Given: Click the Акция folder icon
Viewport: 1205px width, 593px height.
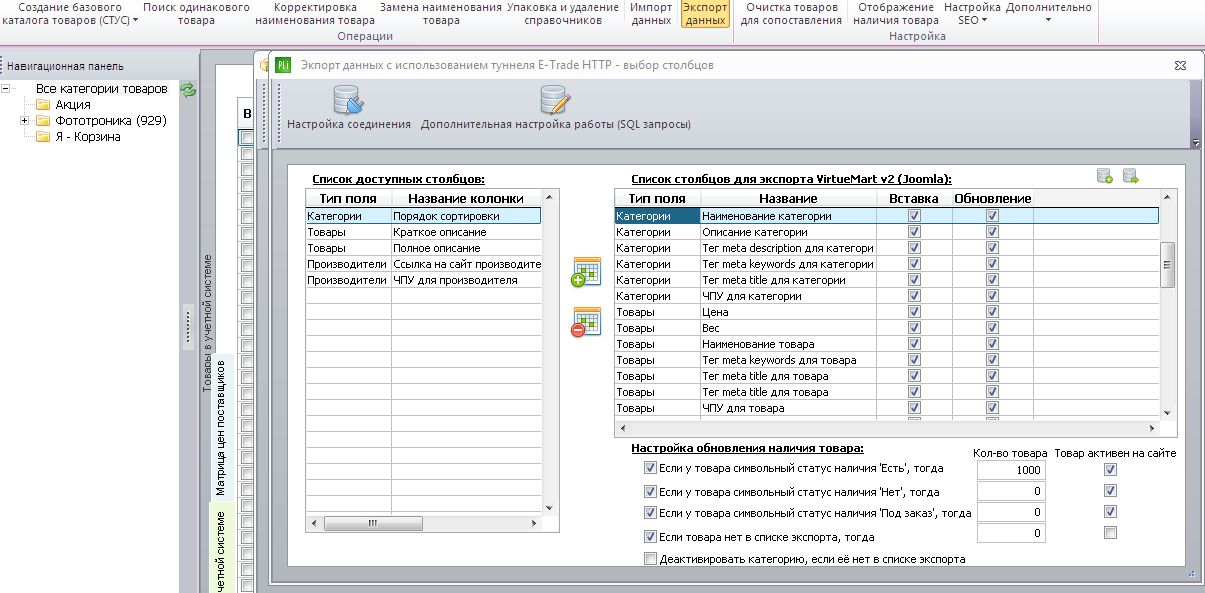Looking at the screenshot, I should coord(43,105).
